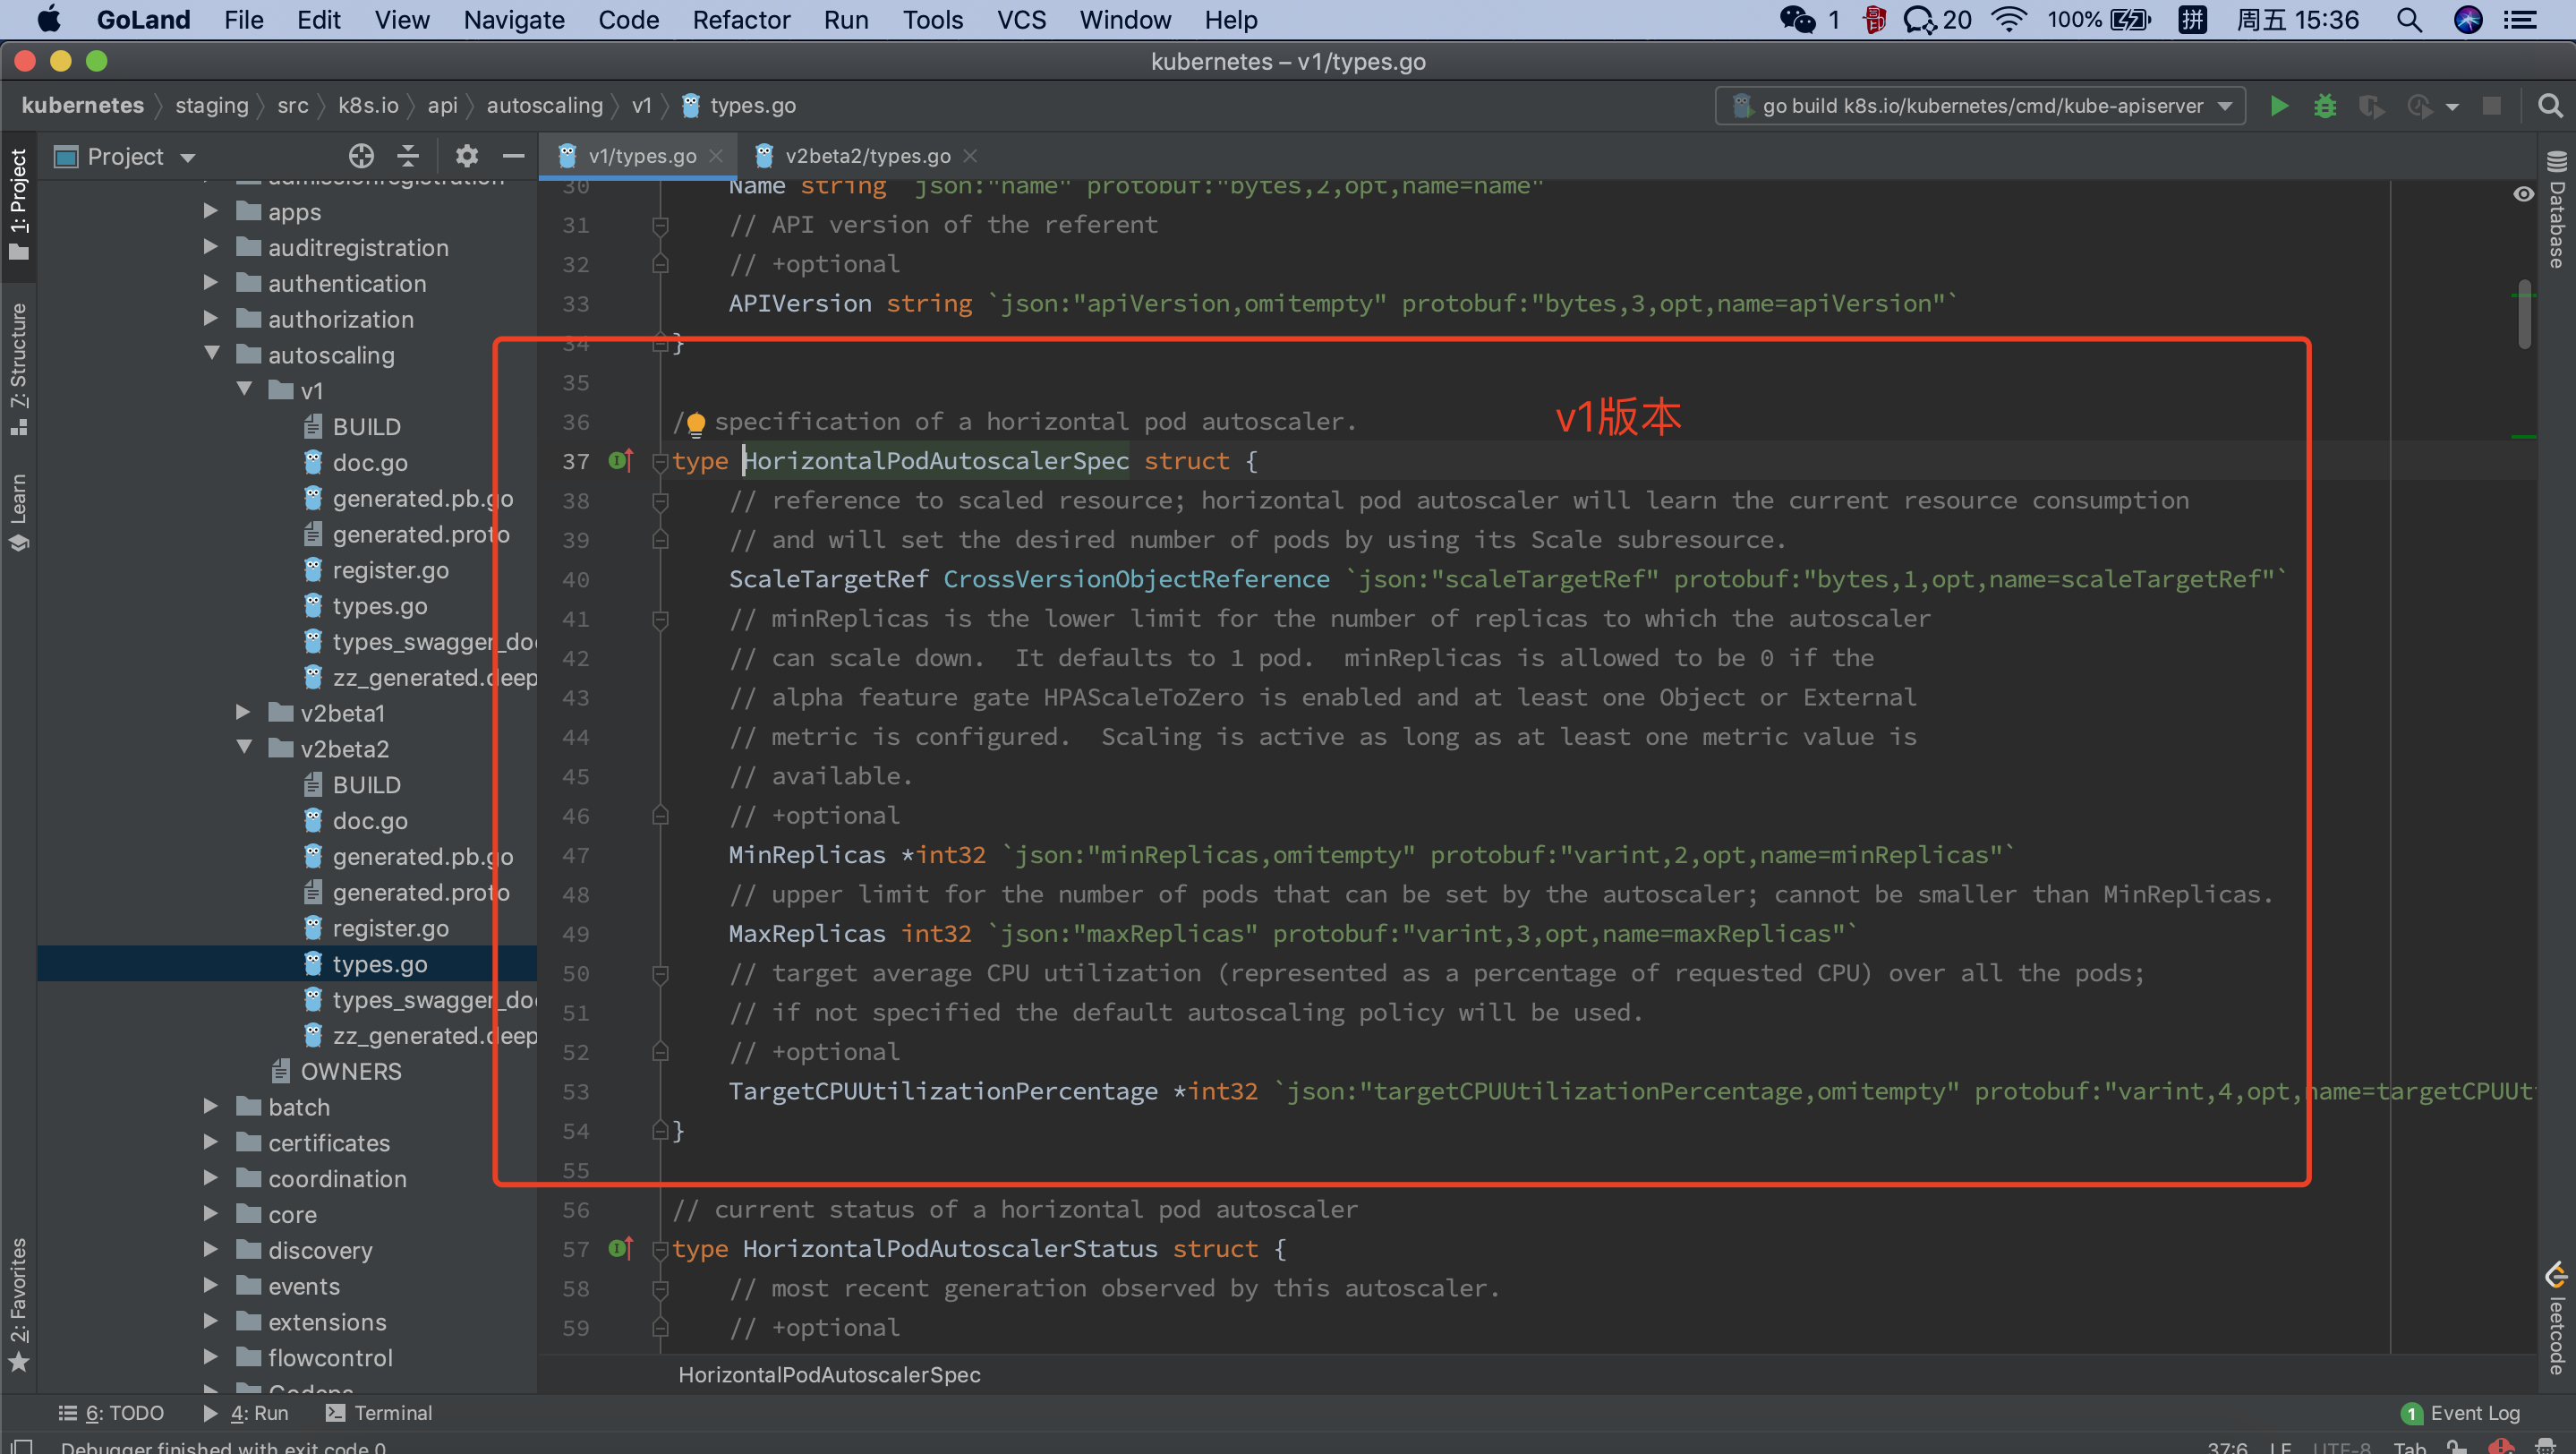Click the Collapse All icon in Project panel
Screen dimensions: 2576x1454
coord(408,156)
